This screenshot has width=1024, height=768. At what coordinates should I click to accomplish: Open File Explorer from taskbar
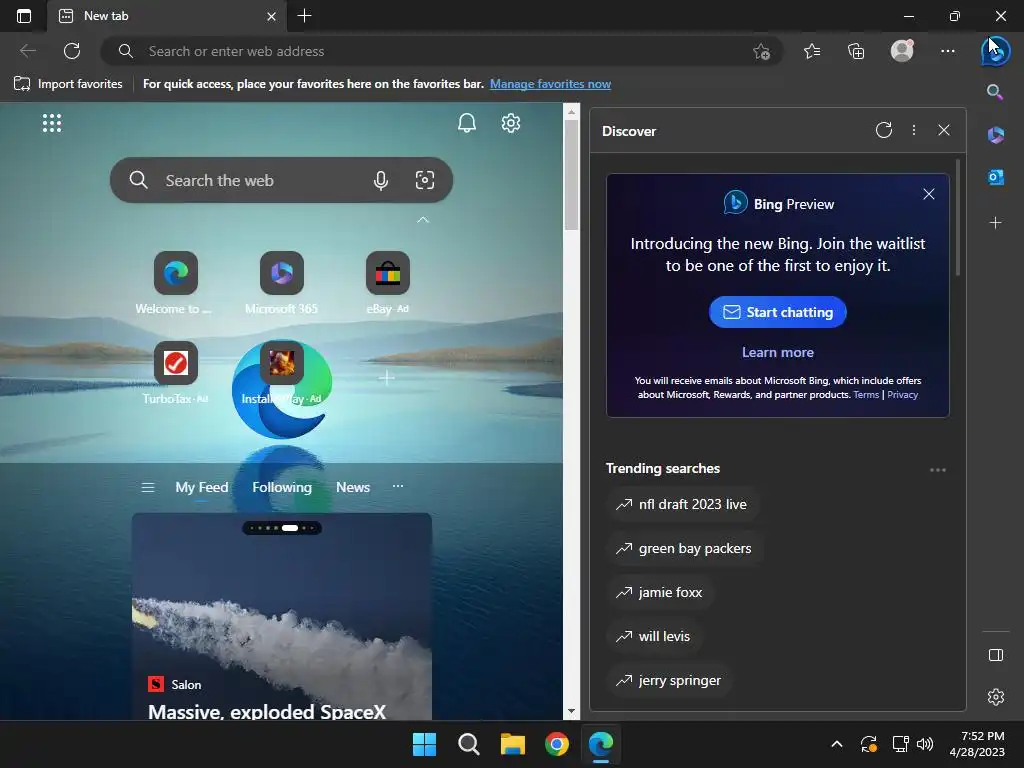[513, 744]
